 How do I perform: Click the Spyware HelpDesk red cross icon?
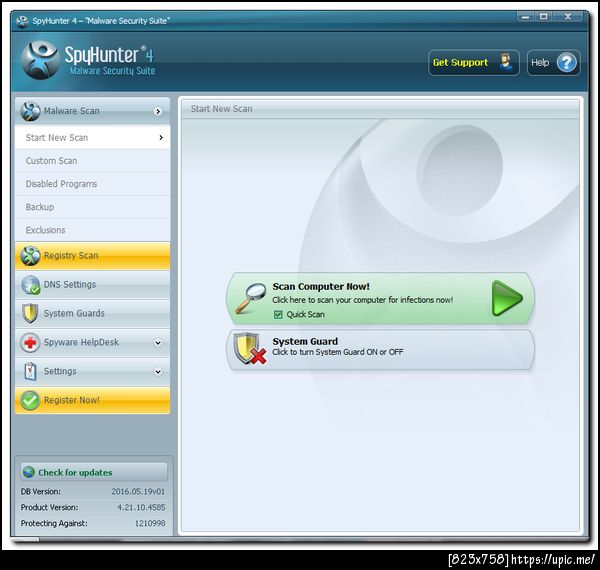coord(30,342)
